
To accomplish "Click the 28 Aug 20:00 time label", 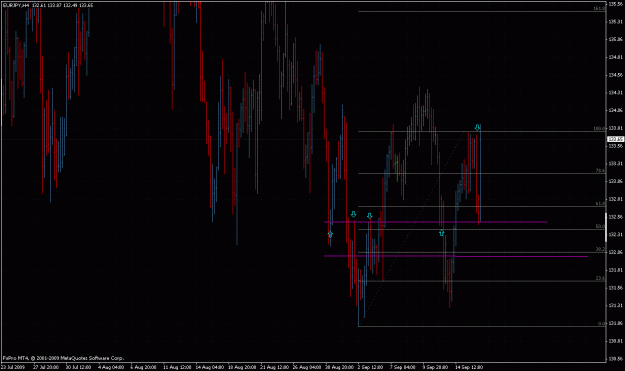I will pyautogui.click(x=340, y=367).
